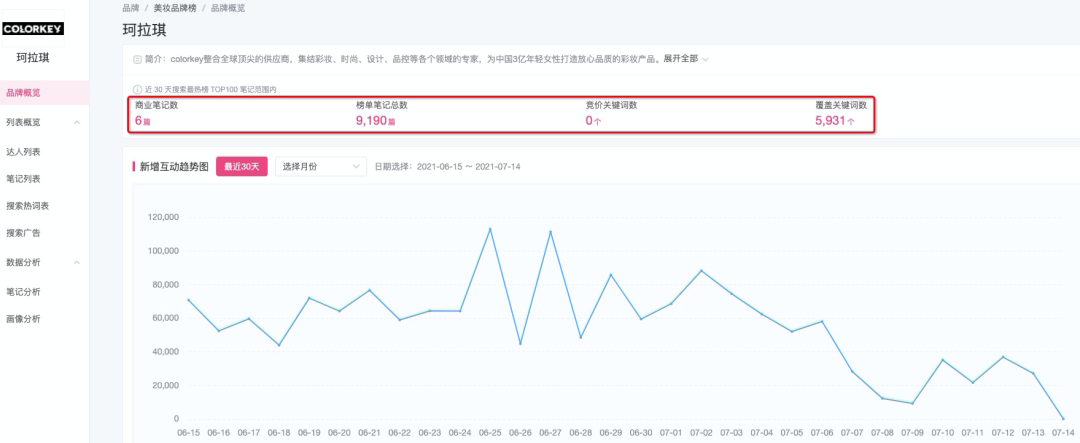Image resolution: width=1080 pixels, height=443 pixels.
Task: Click the 珂拉琪 name under sidebar logo
Action: pyautogui.click(x=33, y=58)
